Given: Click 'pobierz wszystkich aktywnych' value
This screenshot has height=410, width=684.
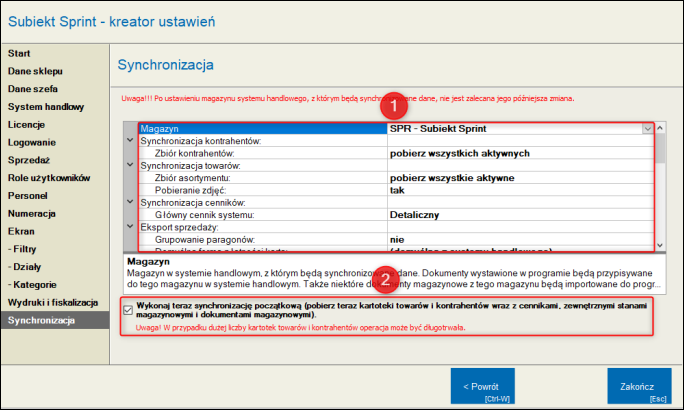Looking at the screenshot, I should point(460,154).
